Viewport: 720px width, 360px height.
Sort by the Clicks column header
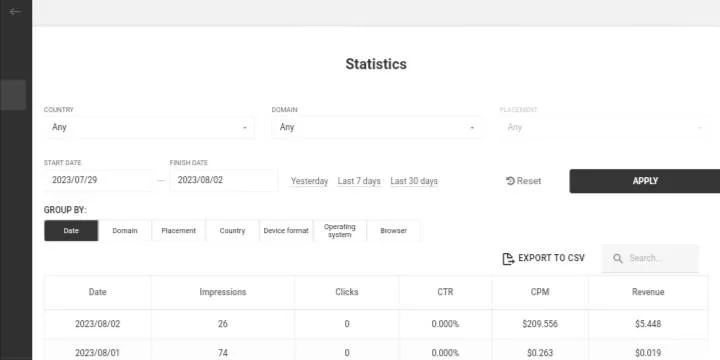point(347,292)
